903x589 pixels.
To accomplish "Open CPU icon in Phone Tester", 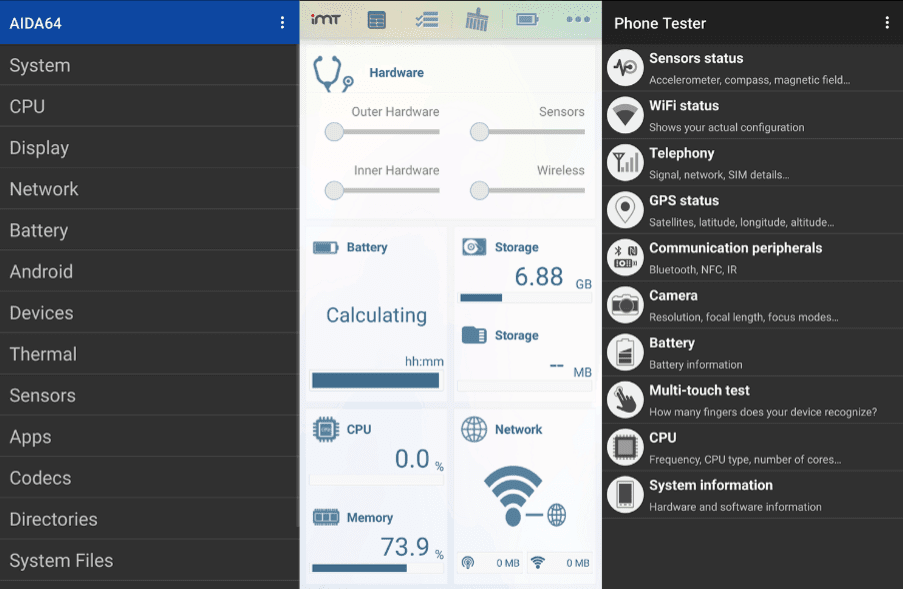I will tap(625, 447).
